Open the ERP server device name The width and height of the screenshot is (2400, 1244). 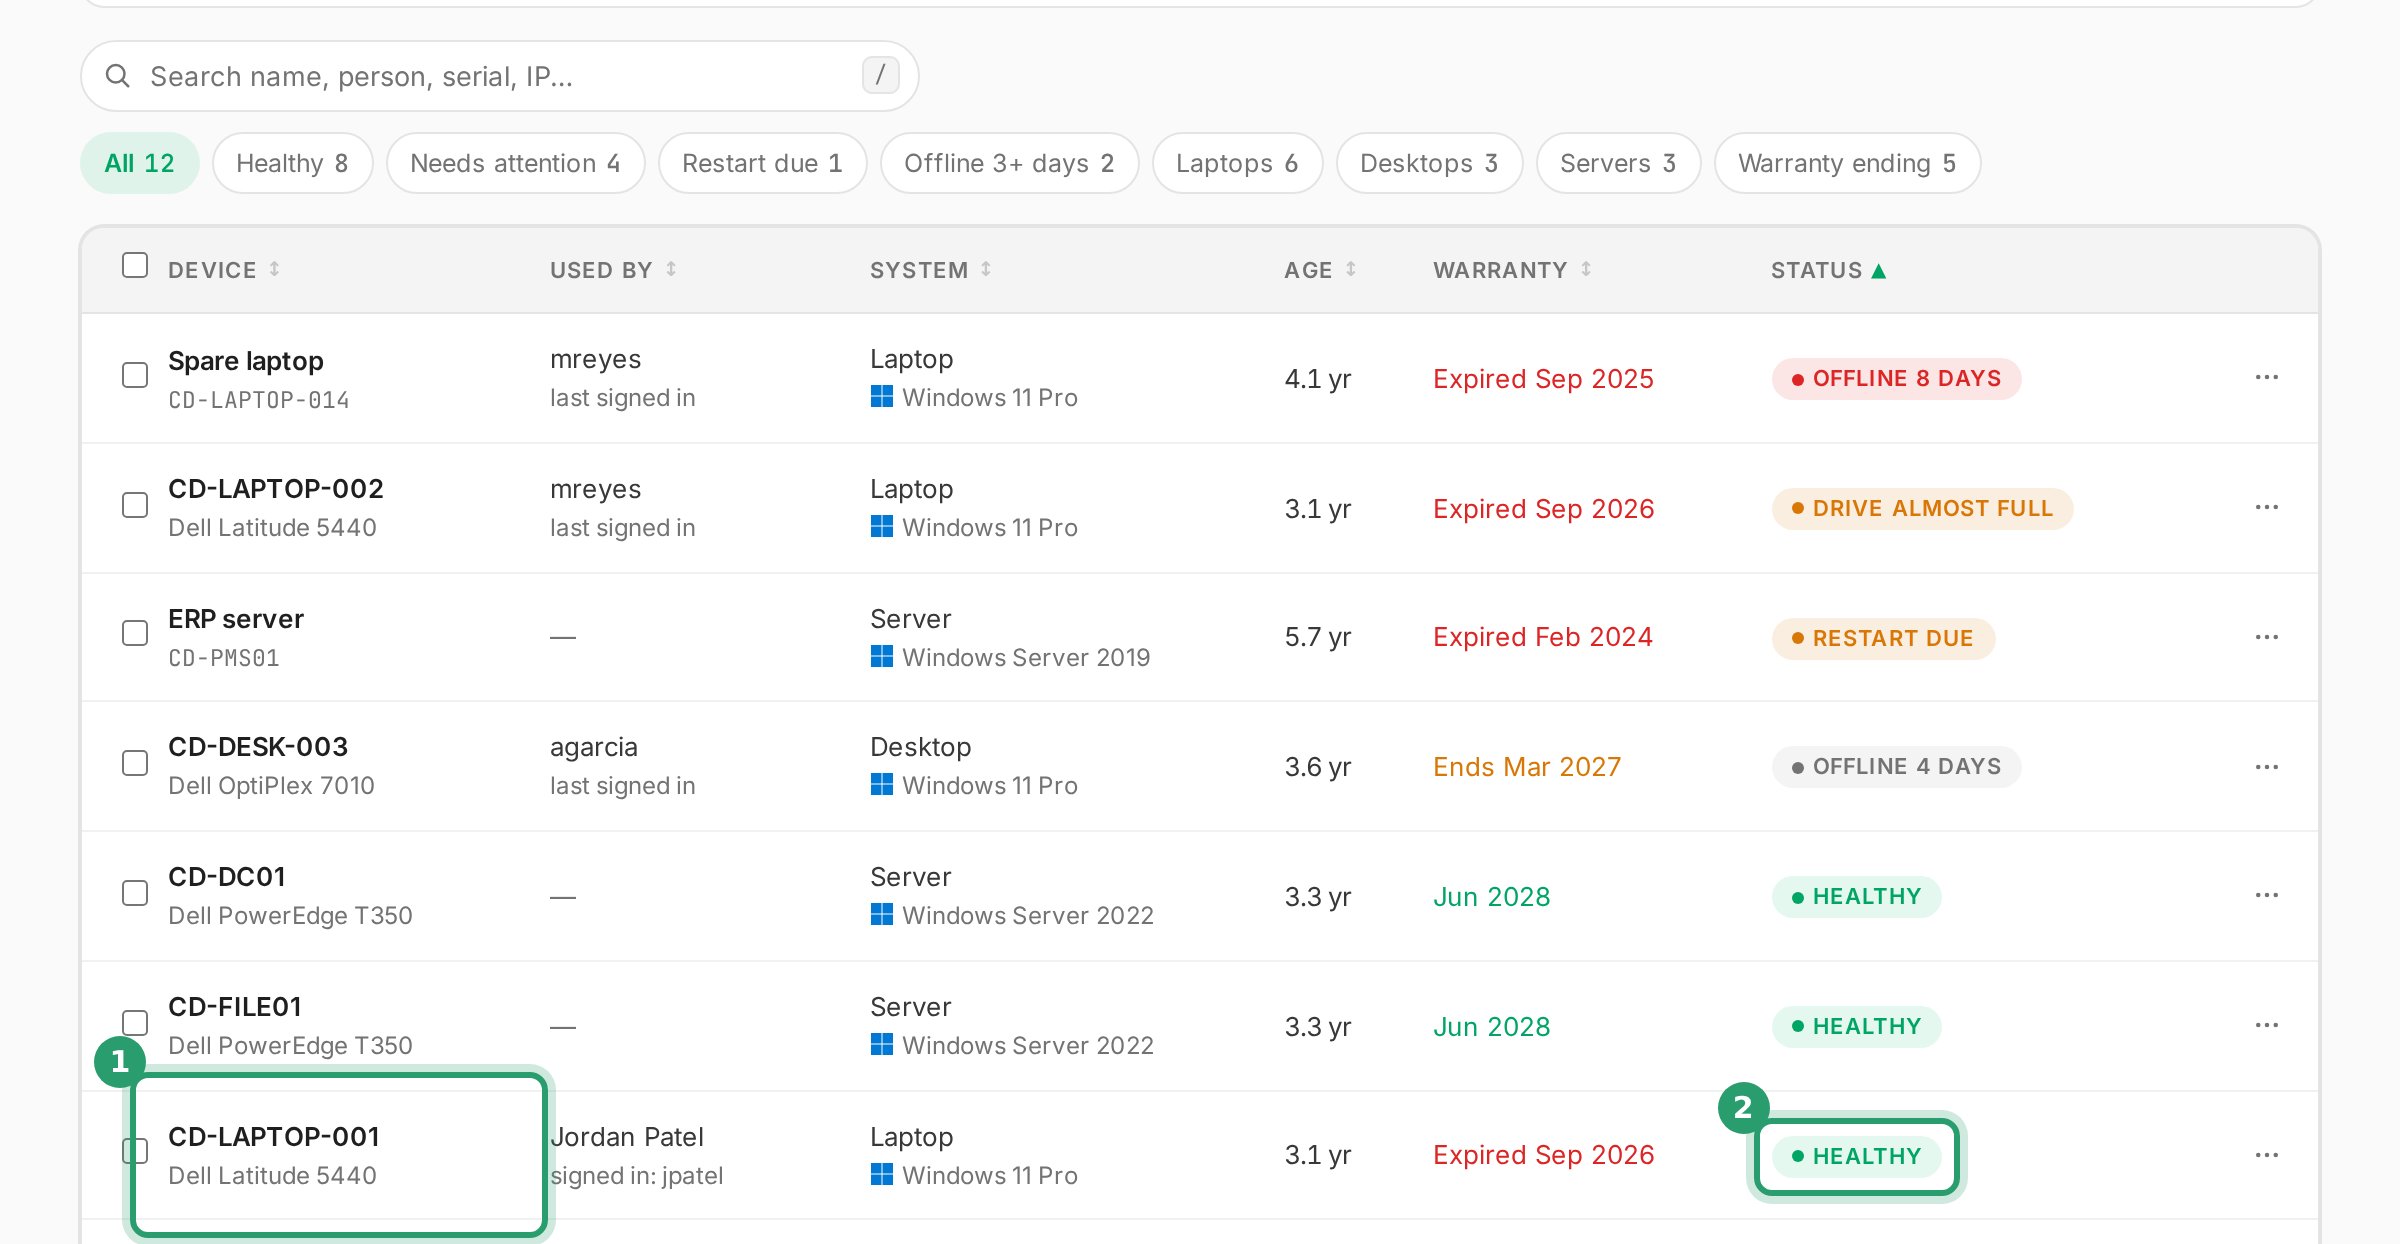236,618
